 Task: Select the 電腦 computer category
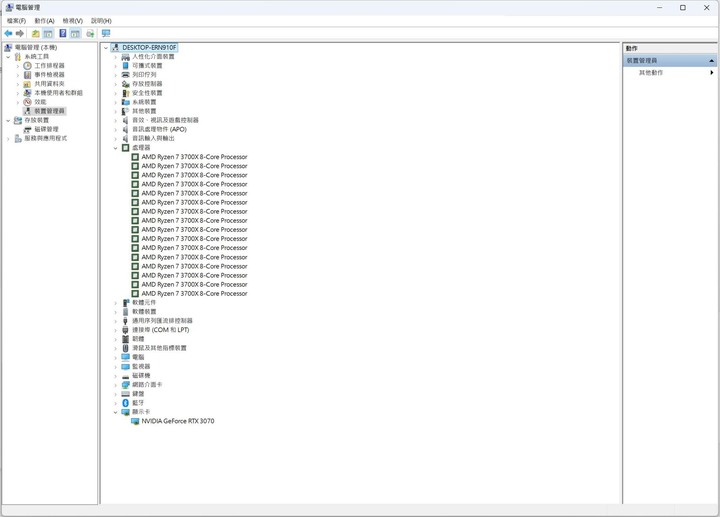pyautogui.click(x=138, y=357)
